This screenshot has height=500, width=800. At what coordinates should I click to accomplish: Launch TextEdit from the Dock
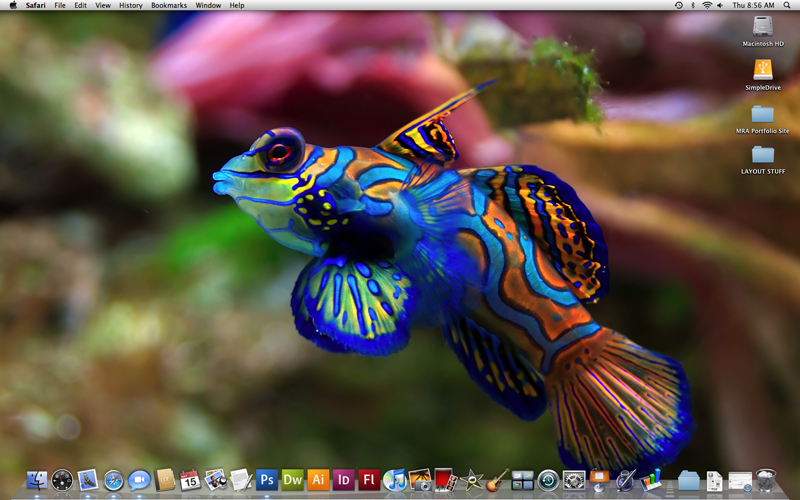241,480
